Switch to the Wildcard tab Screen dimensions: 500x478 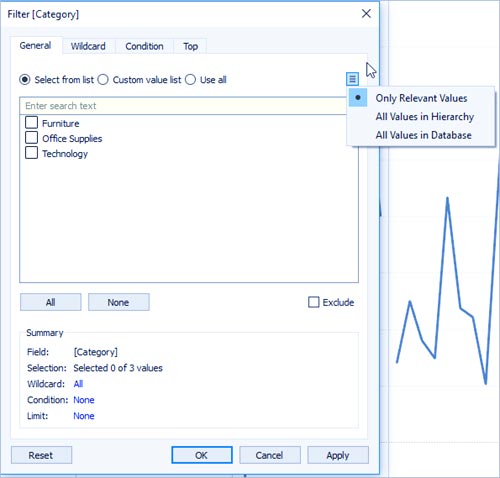pos(88,46)
